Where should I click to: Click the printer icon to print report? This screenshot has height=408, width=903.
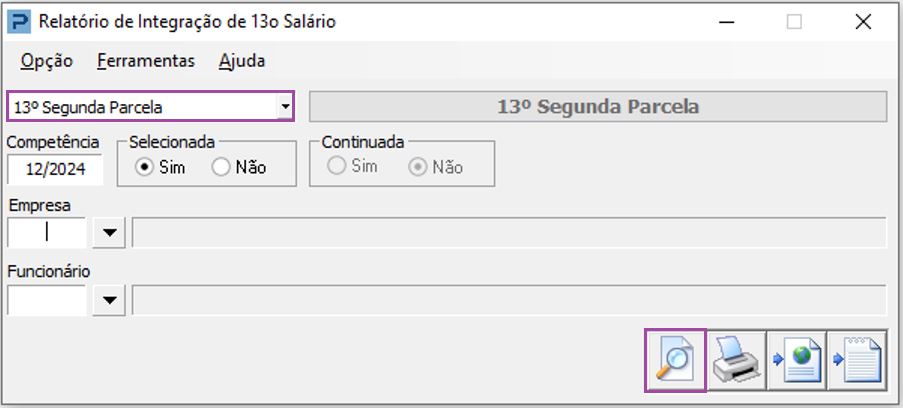pyautogui.click(x=736, y=360)
